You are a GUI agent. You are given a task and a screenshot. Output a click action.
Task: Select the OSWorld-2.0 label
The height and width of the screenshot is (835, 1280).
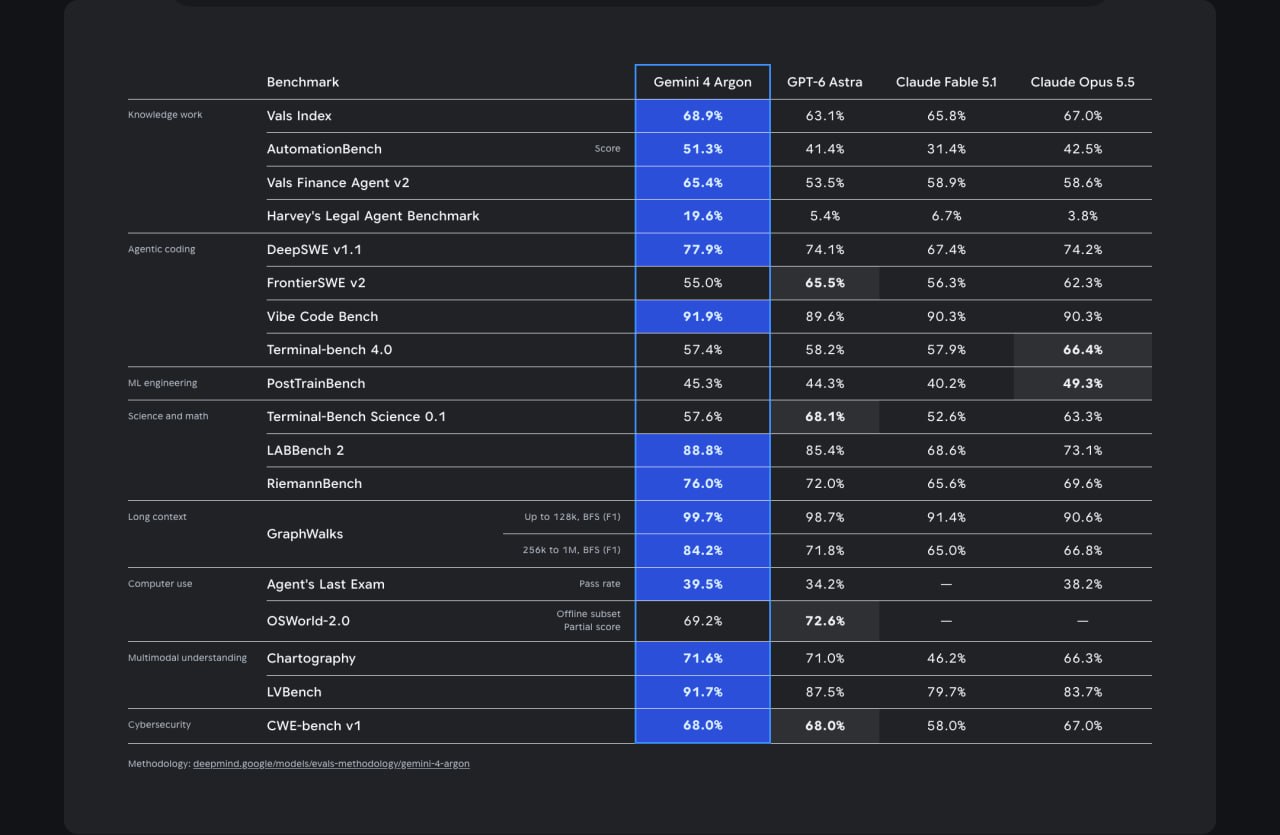click(x=308, y=621)
